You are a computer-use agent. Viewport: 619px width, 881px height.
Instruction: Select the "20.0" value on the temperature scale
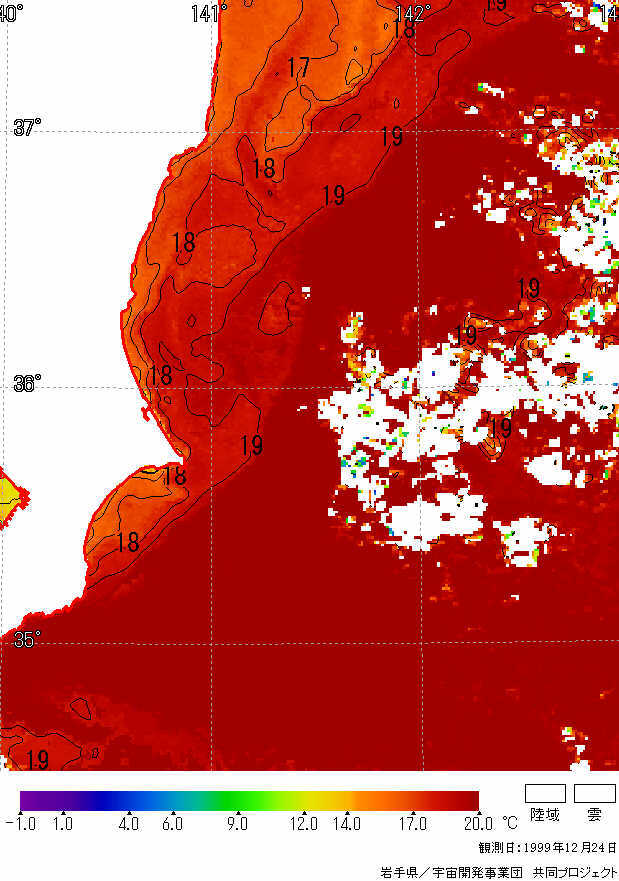tap(479, 824)
